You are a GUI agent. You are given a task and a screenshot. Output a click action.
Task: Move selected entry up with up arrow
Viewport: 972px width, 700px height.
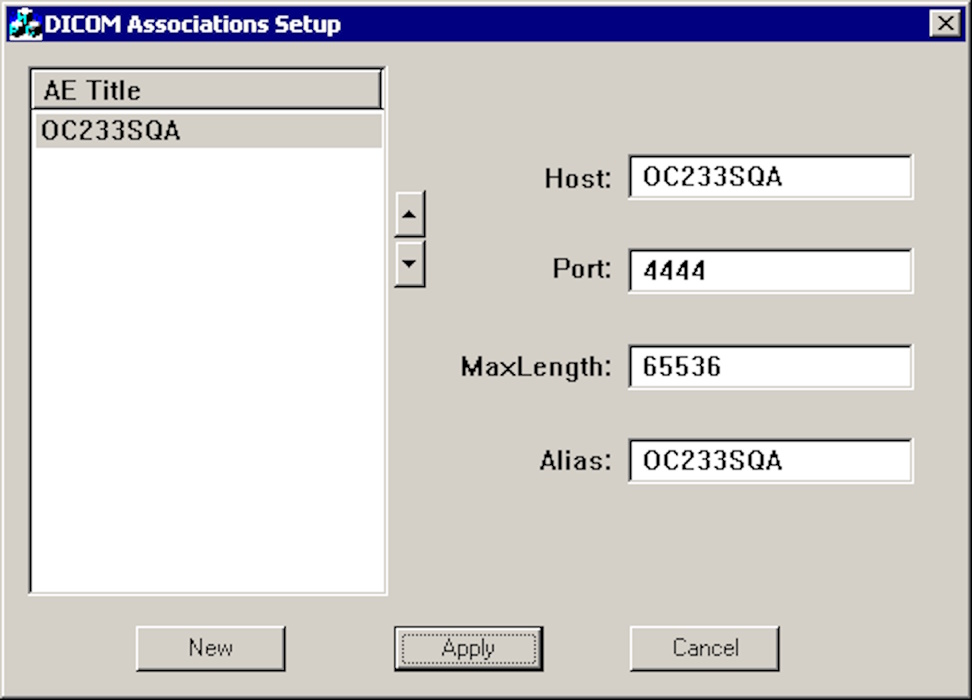tap(410, 215)
